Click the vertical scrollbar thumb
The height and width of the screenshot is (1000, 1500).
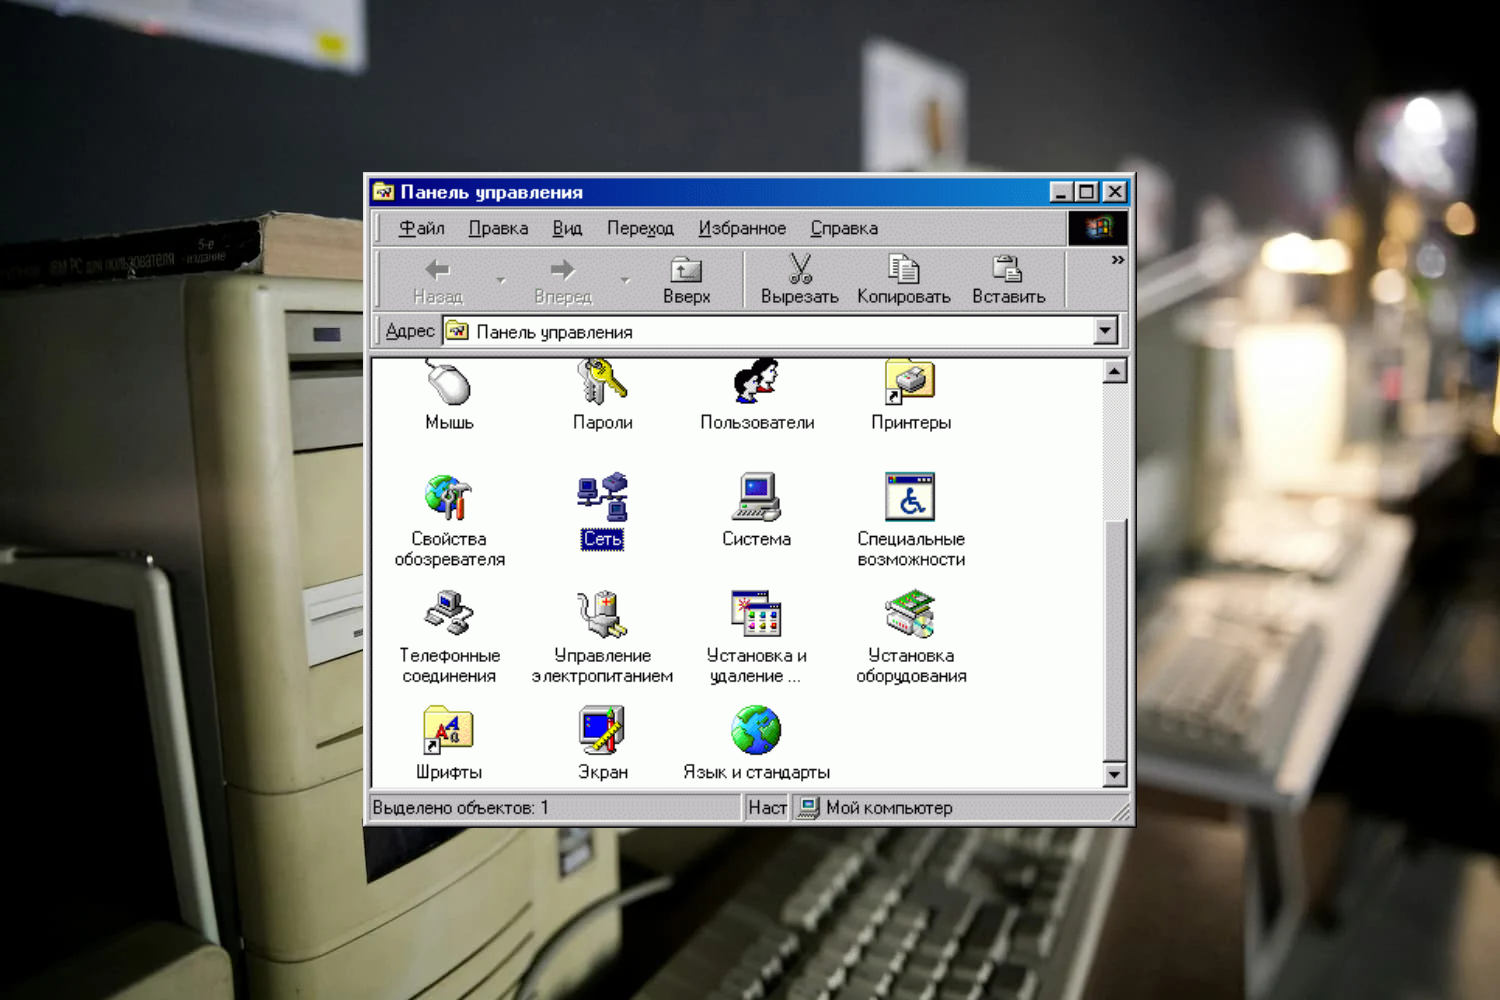1115,640
